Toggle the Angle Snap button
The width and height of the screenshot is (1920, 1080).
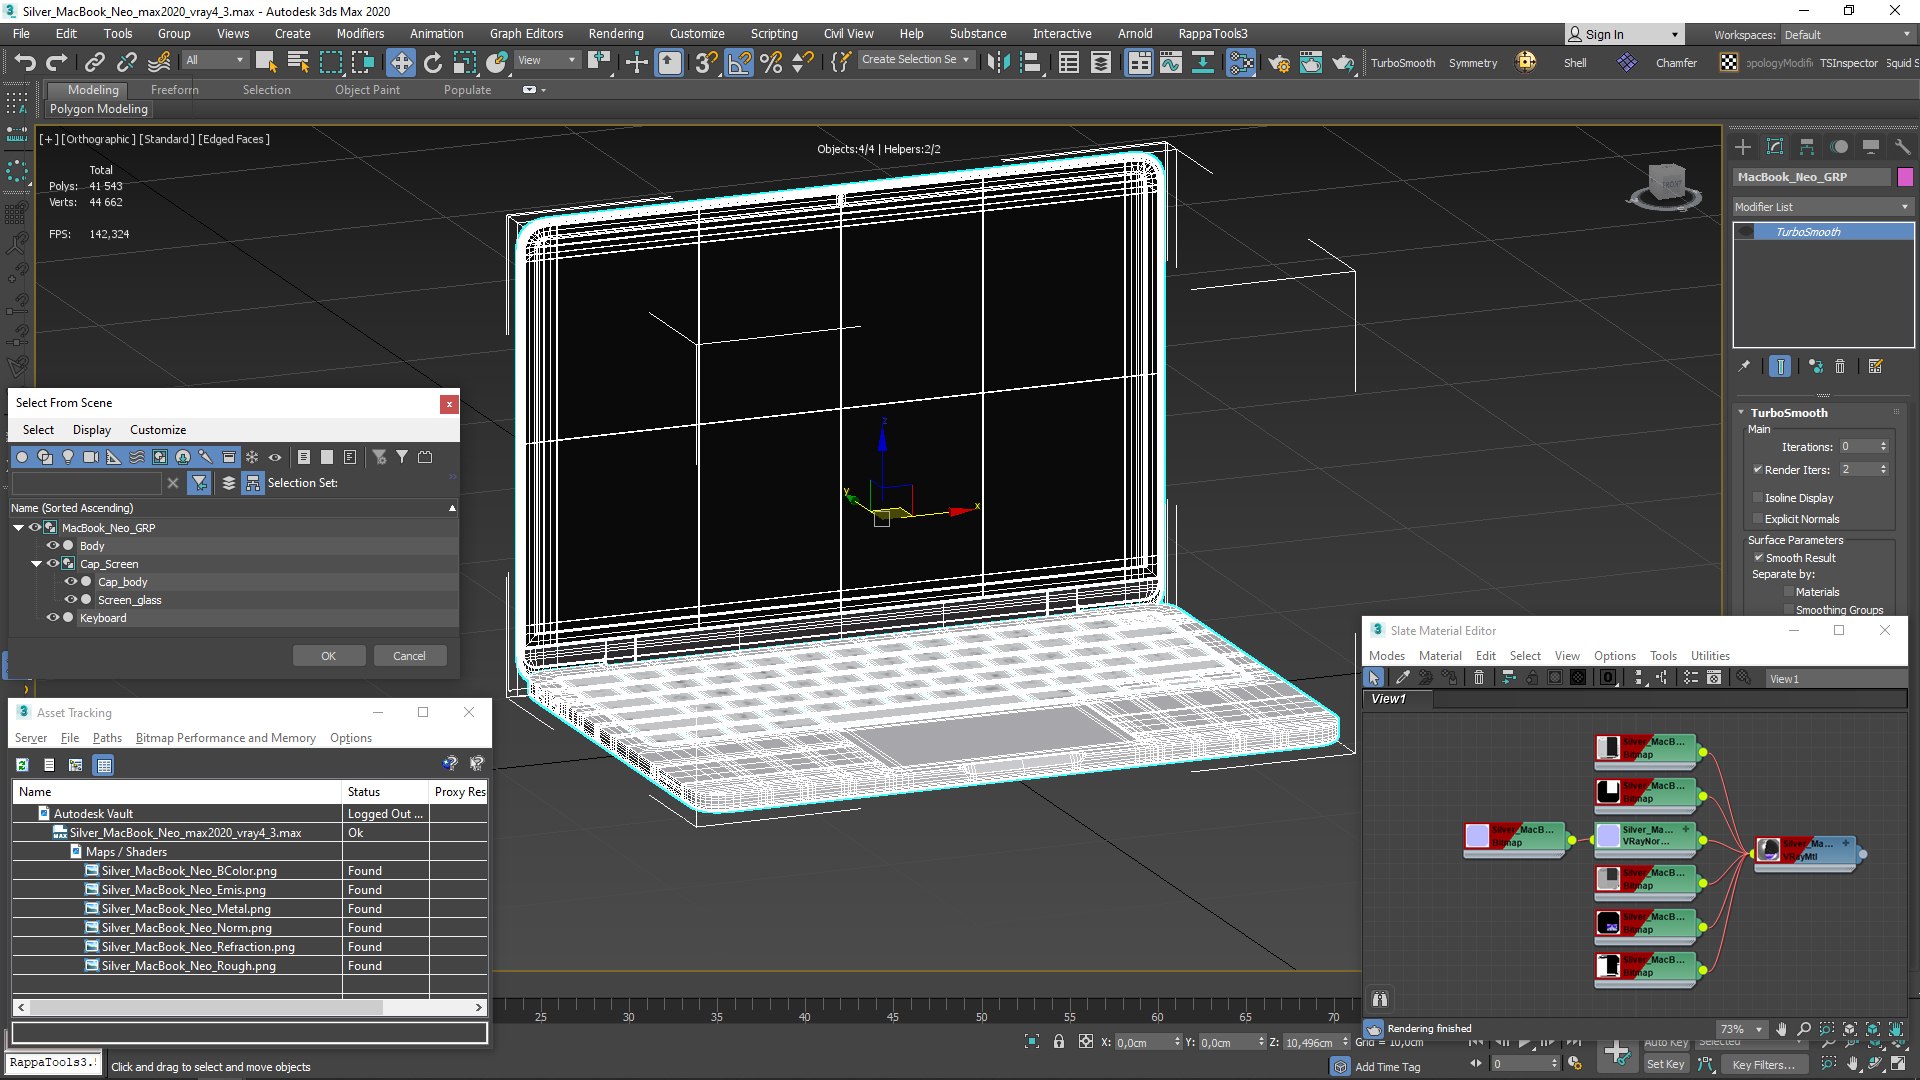(x=739, y=62)
